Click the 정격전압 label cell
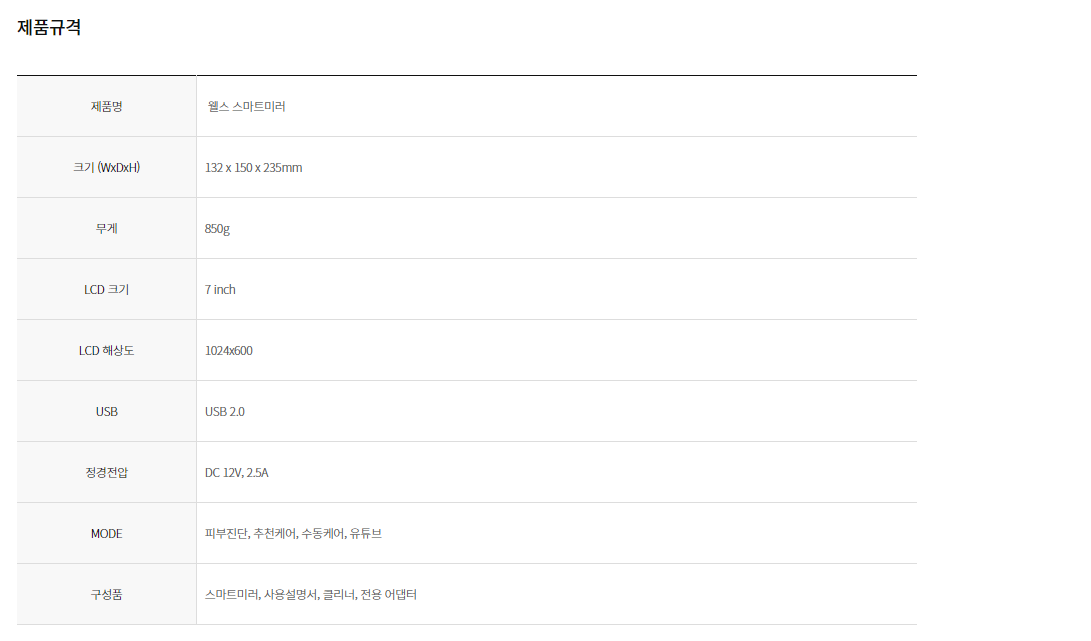Screen dimensions: 1091x641 [x=106, y=472]
